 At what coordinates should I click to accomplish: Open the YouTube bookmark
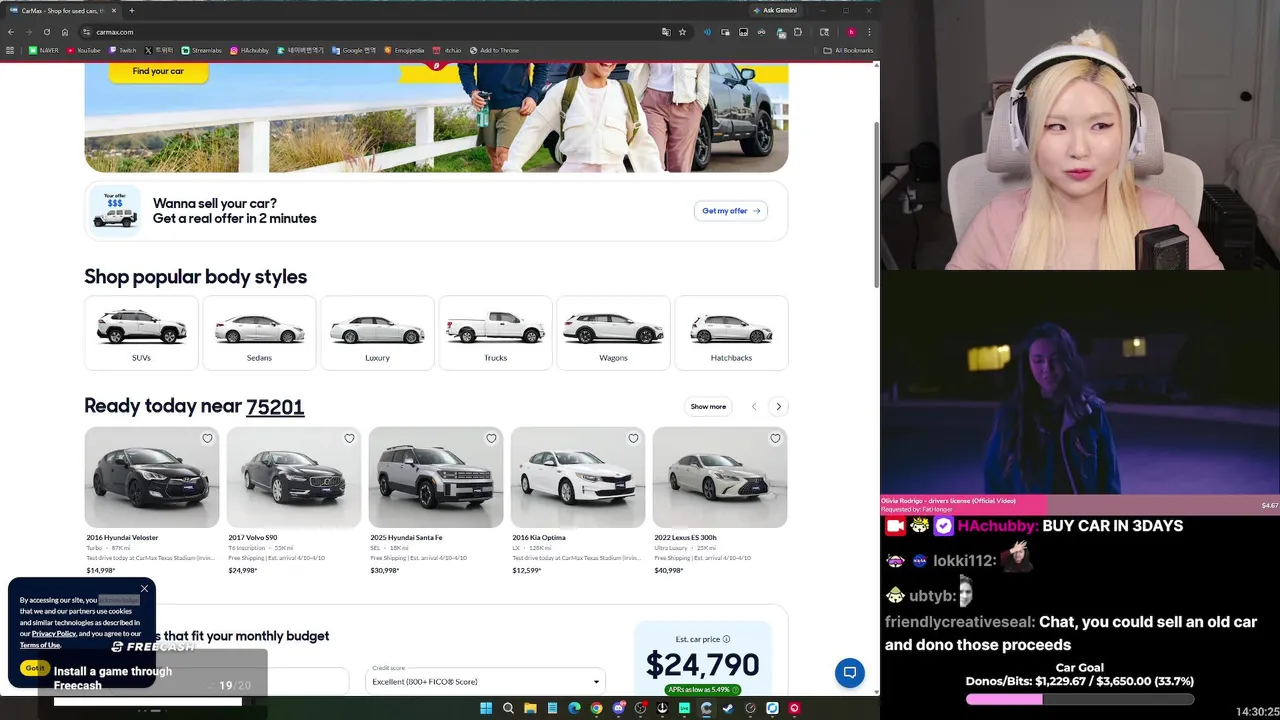[84, 50]
